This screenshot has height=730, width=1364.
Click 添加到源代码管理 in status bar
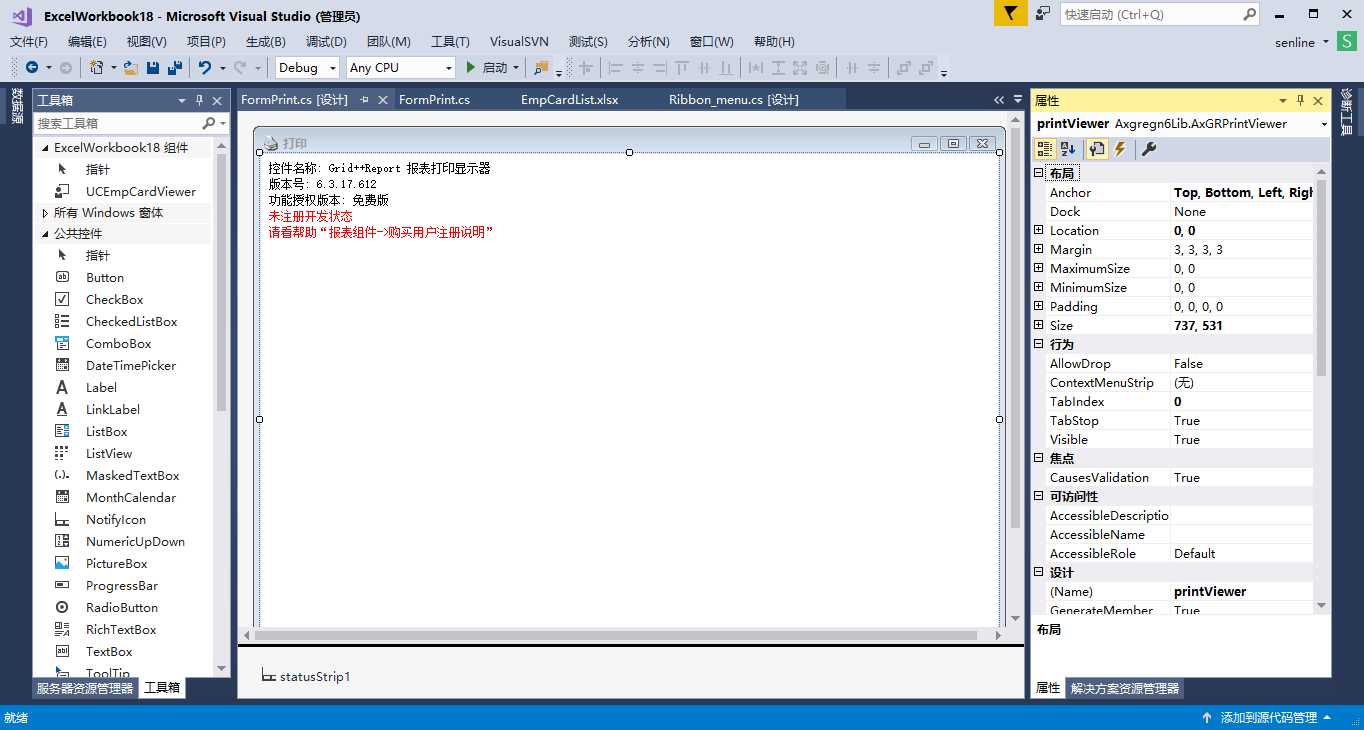(1268, 717)
